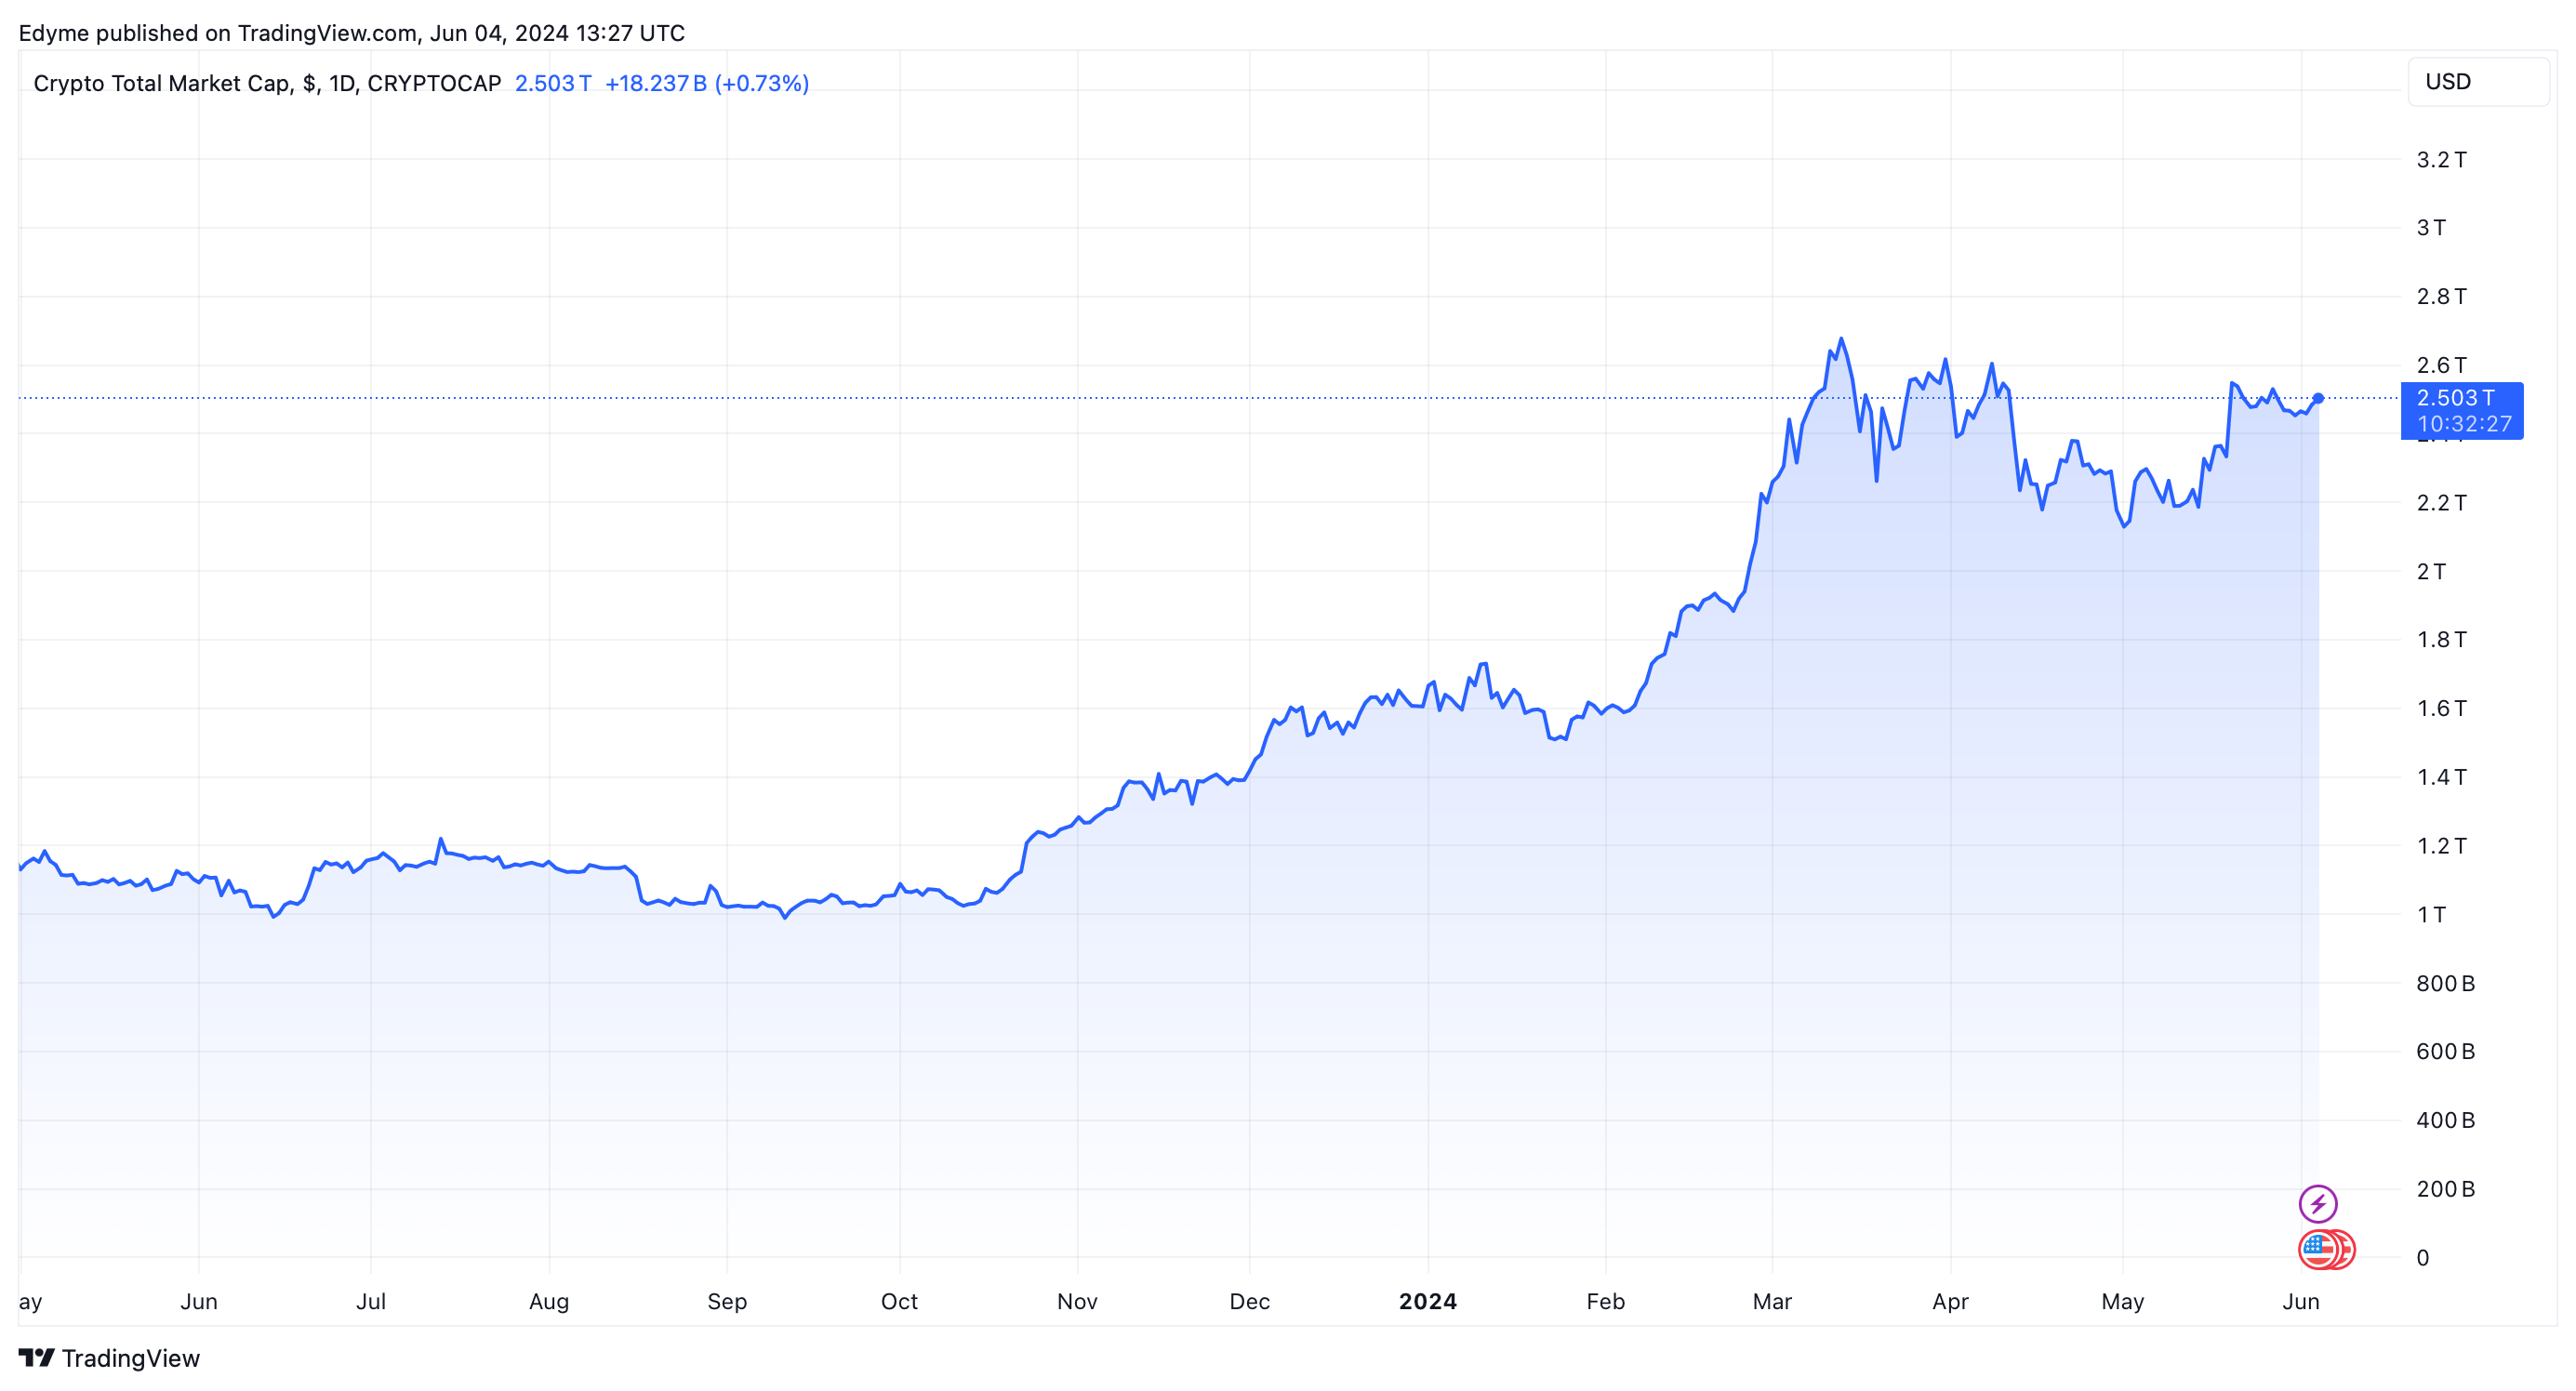The height and width of the screenshot is (1391, 2576).
Task: Click the header text 'Edyme published on TradingView.com'
Action: coord(218,33)
